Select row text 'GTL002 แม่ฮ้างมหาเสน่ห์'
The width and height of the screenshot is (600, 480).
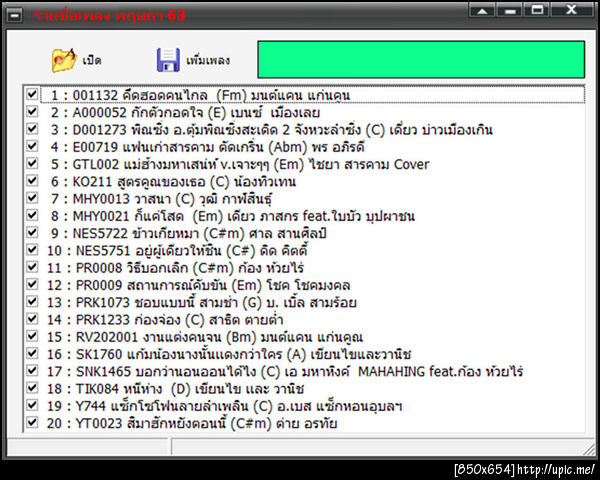pyautogui.click(x=145, y=164)
